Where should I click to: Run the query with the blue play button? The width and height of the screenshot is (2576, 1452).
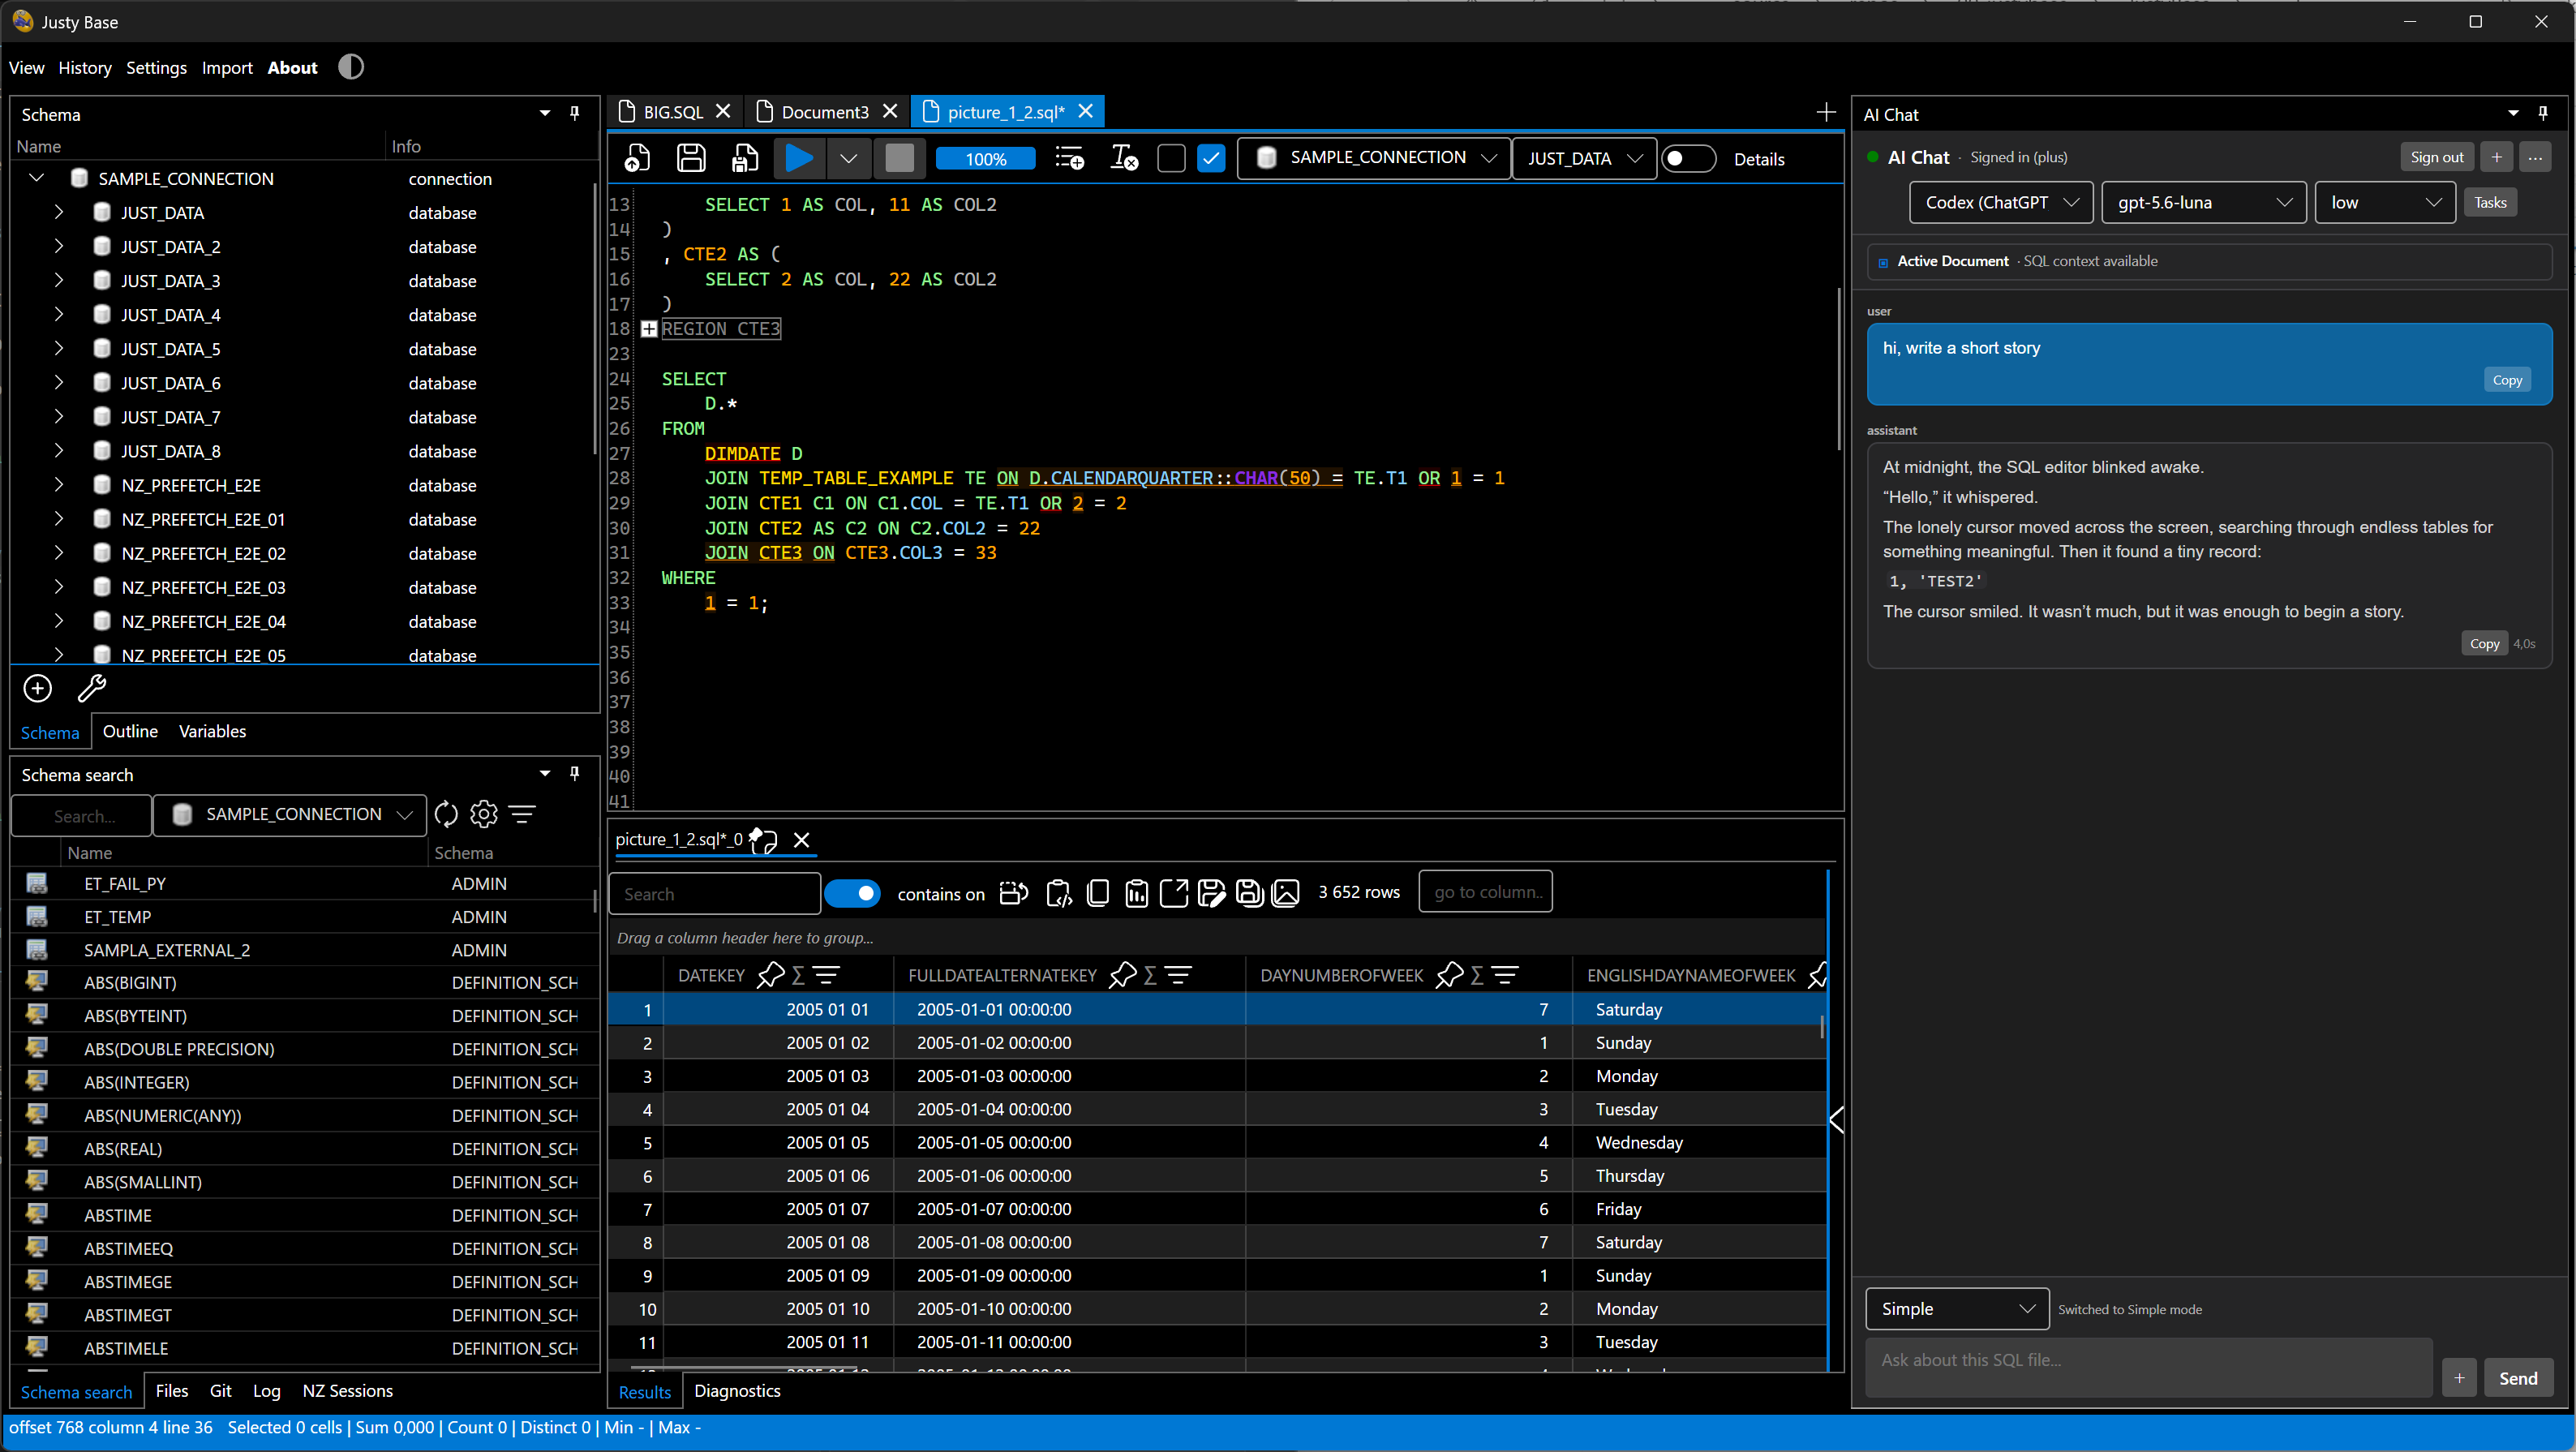pos(799,158)
